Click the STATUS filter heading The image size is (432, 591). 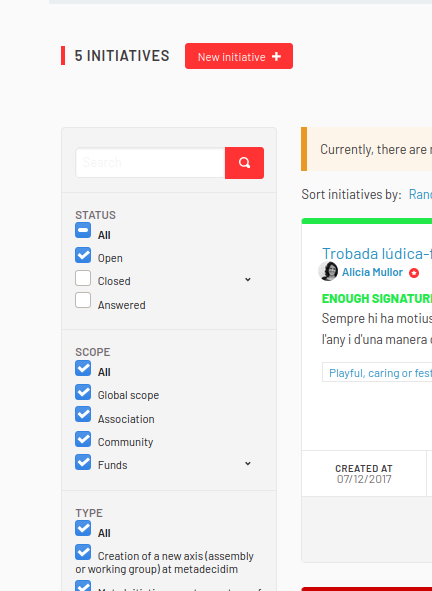click(x=95, y=215)
